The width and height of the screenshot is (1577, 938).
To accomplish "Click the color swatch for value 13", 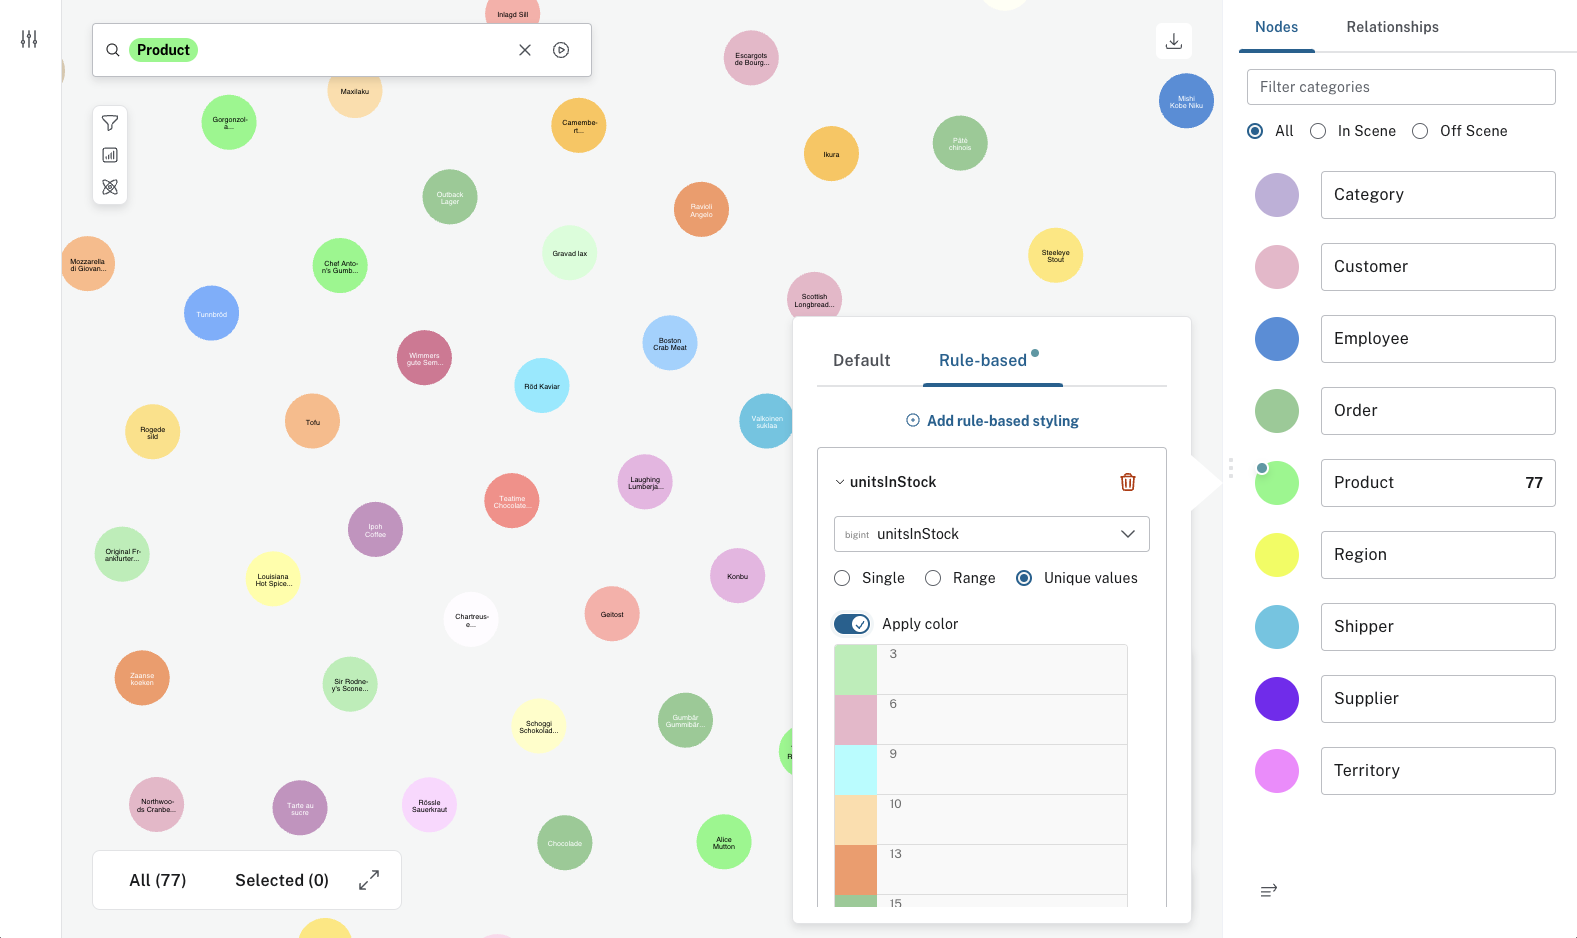I will [856, 870].
